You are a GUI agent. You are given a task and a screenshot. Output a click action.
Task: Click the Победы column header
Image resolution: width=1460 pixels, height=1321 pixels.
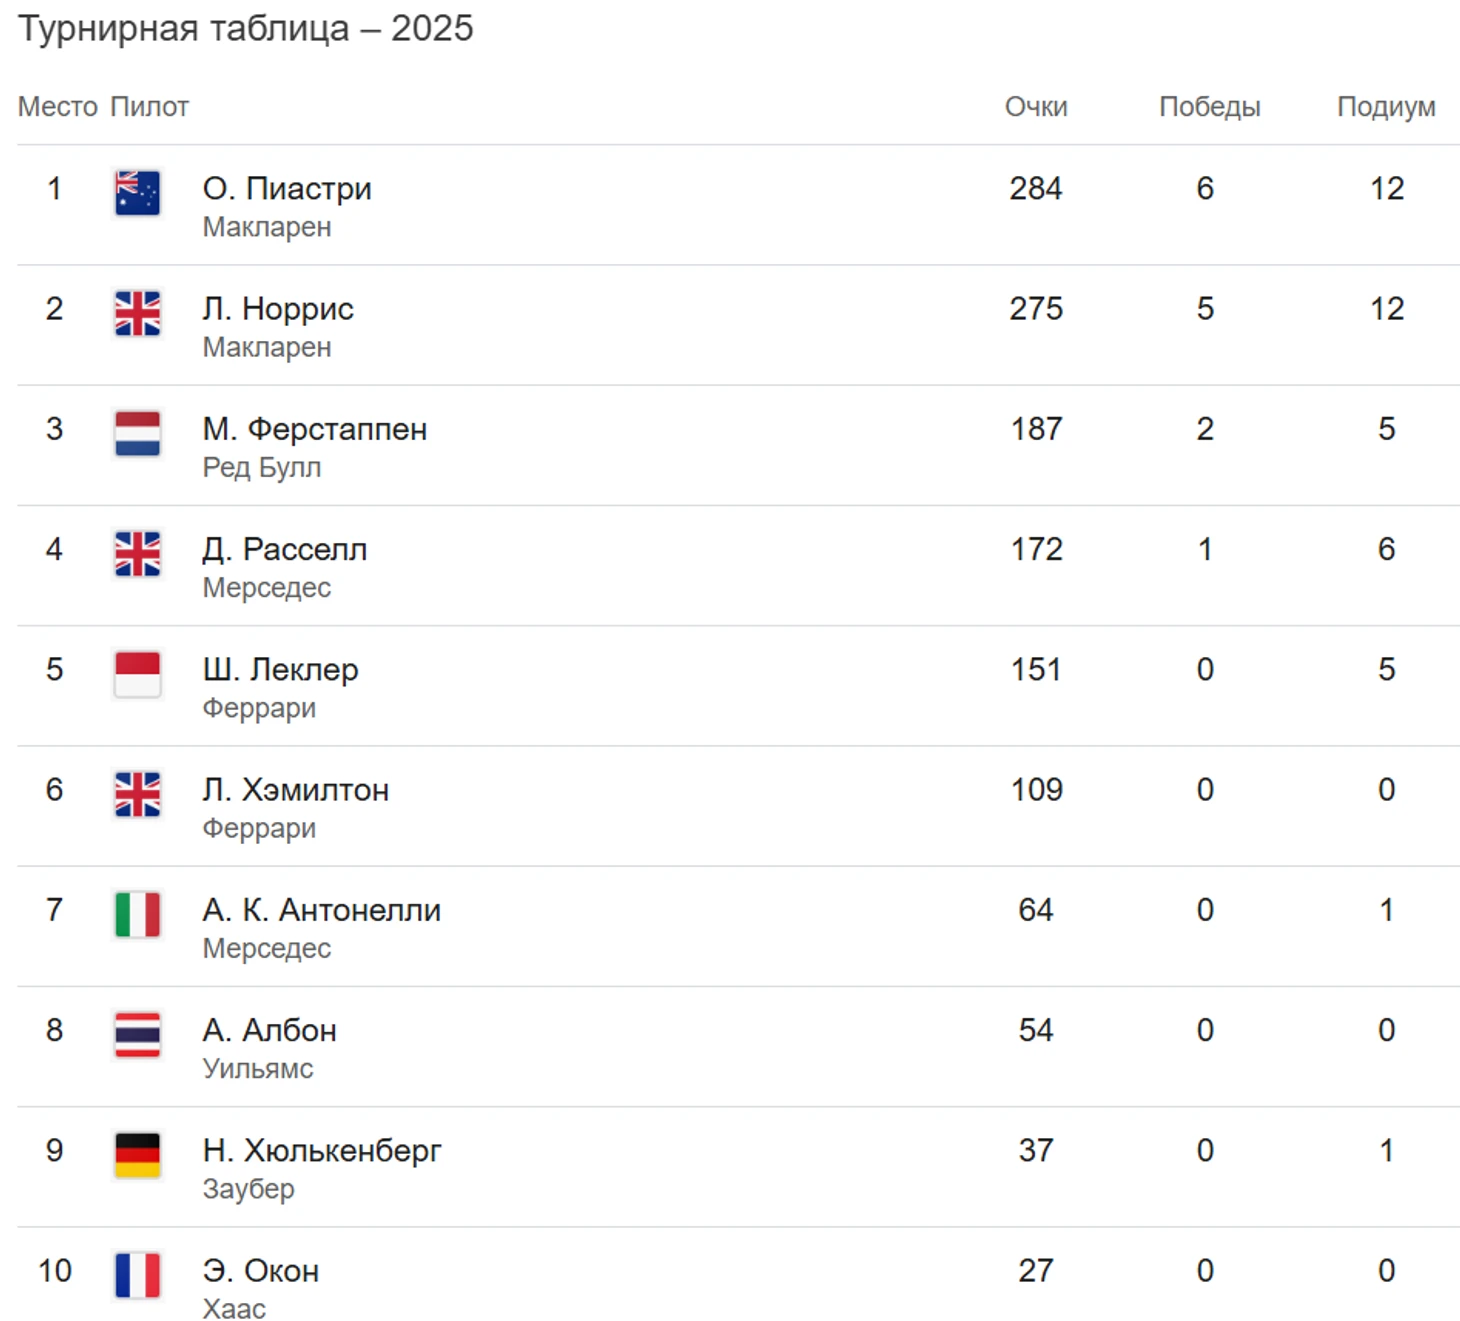click(1209, 107)
